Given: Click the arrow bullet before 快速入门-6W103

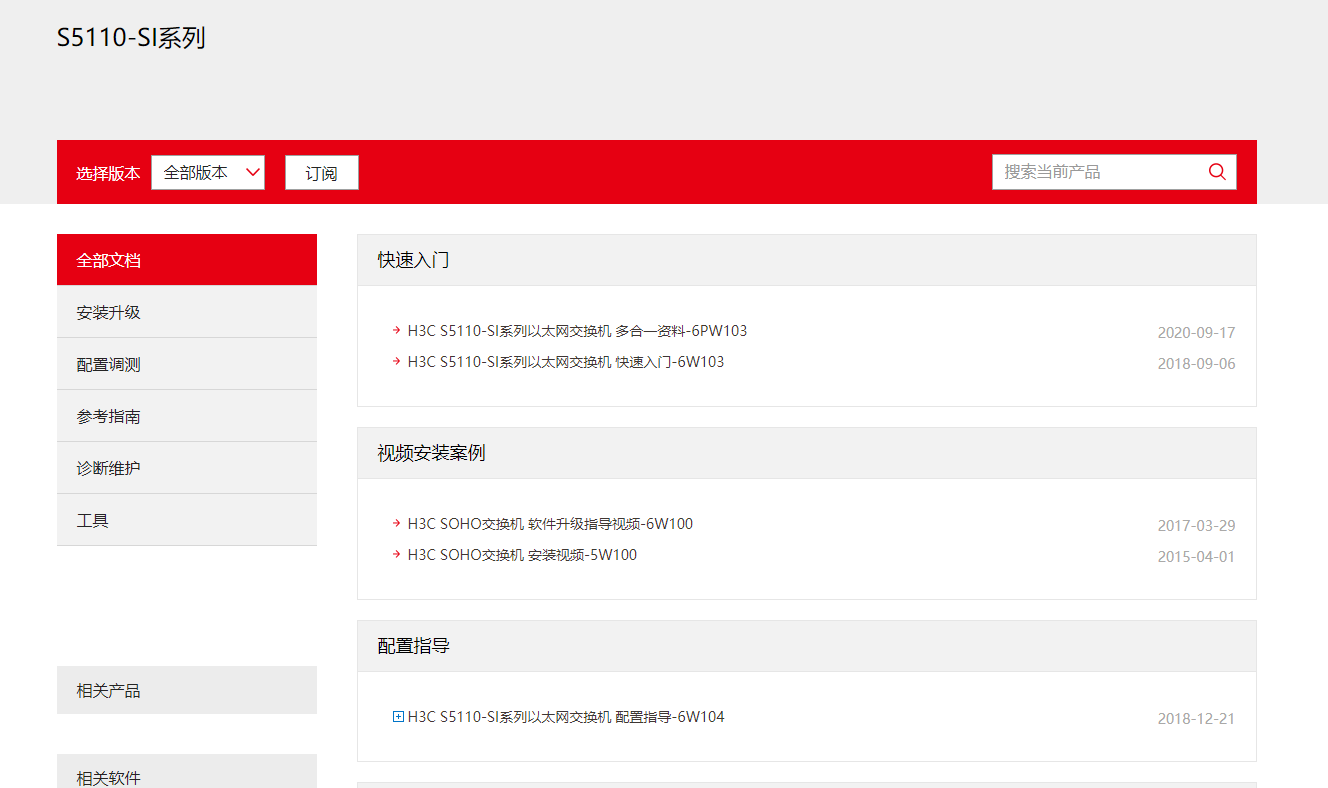Looking at the screenshot, I should [x=397, y=361].
